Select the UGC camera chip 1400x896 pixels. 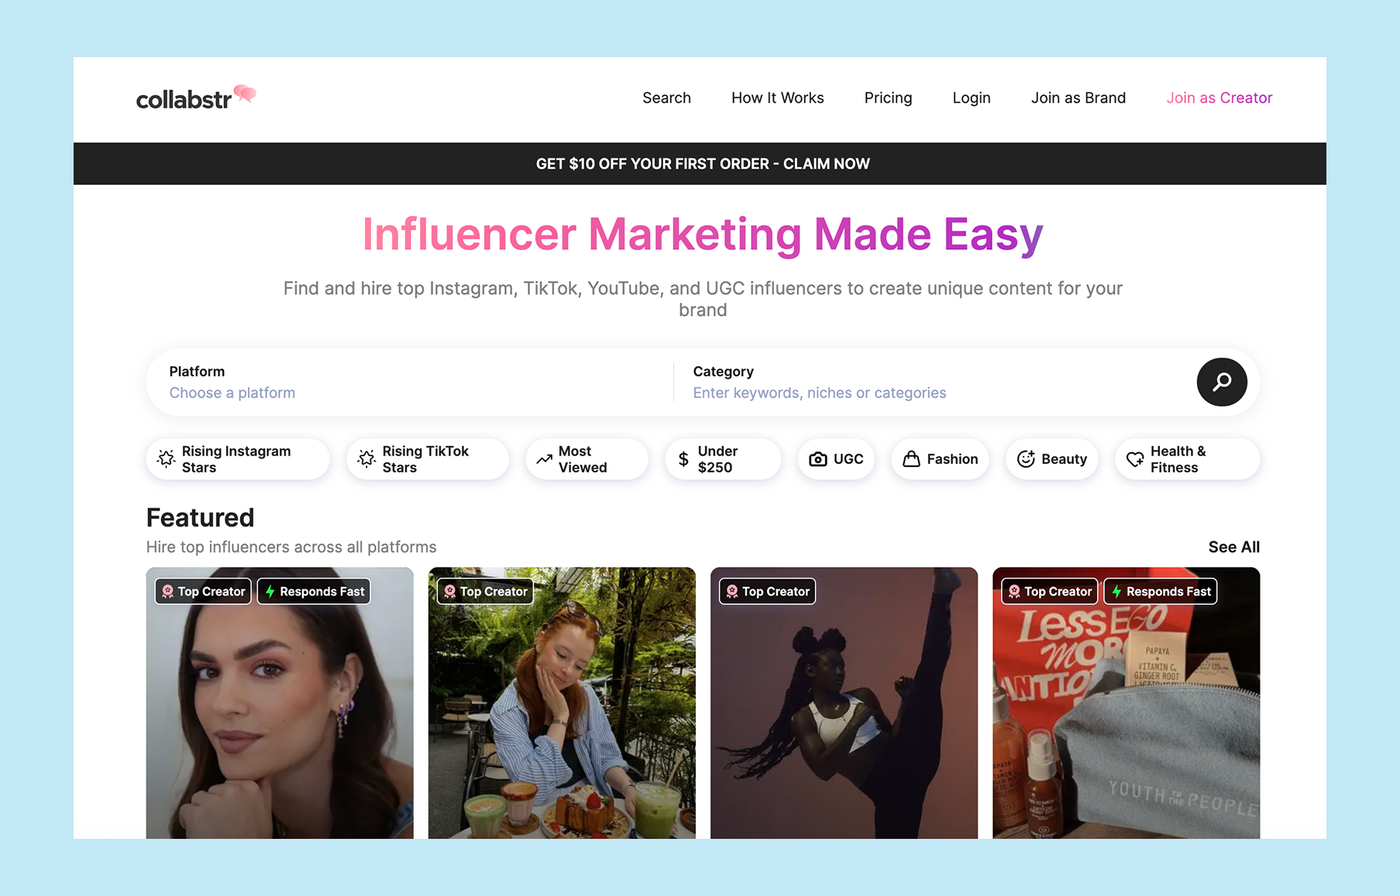click(836, 459)
